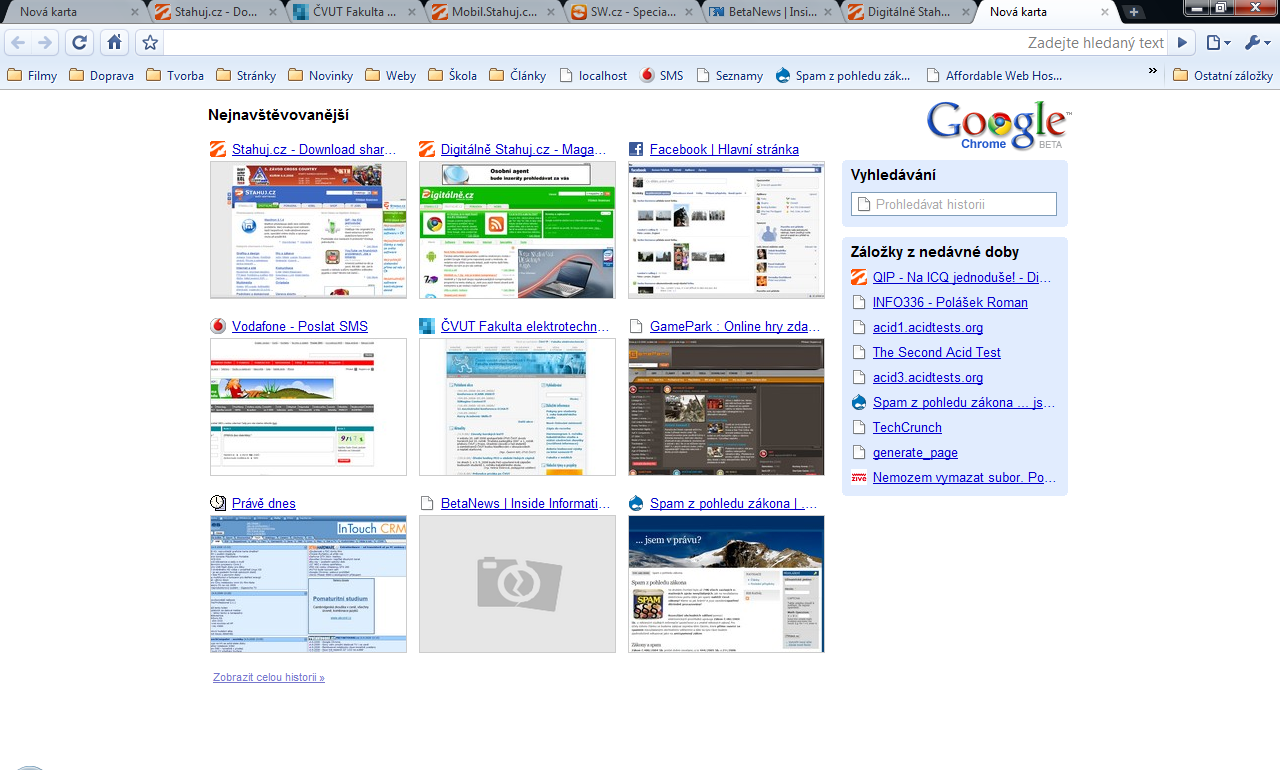Open the generate_page recent bookmark
This screenshot has width=1280, height=770.
(915, 452)
